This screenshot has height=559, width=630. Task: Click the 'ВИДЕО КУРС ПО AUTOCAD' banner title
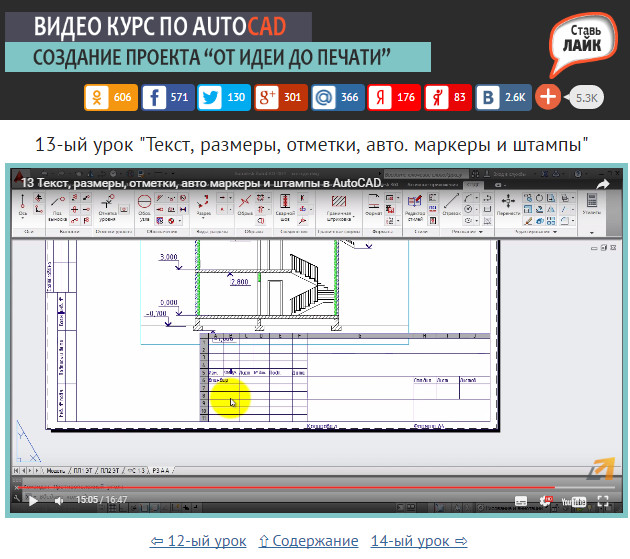(160, 27)
